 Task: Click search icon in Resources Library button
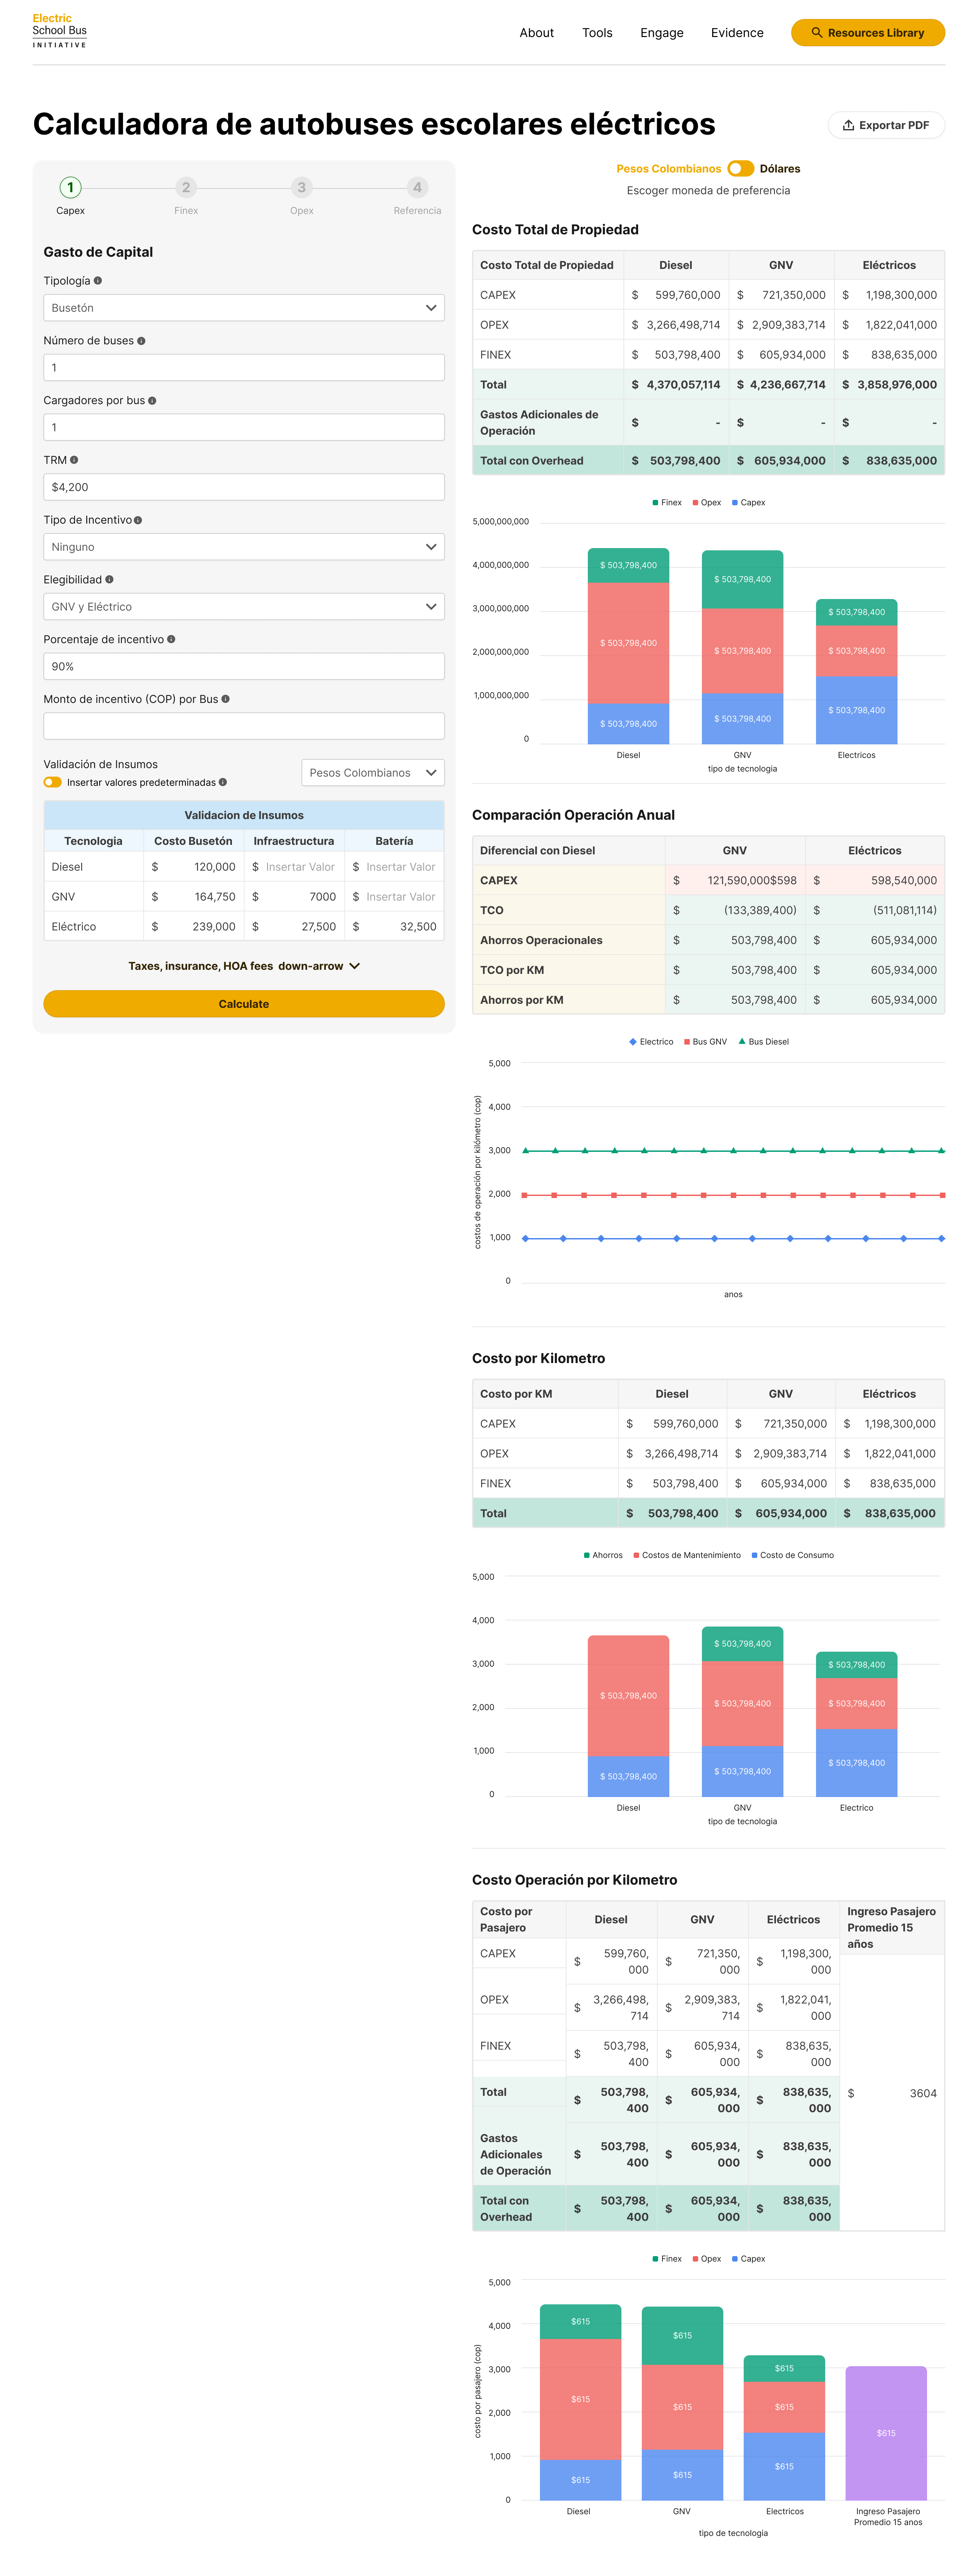[817, 33]
